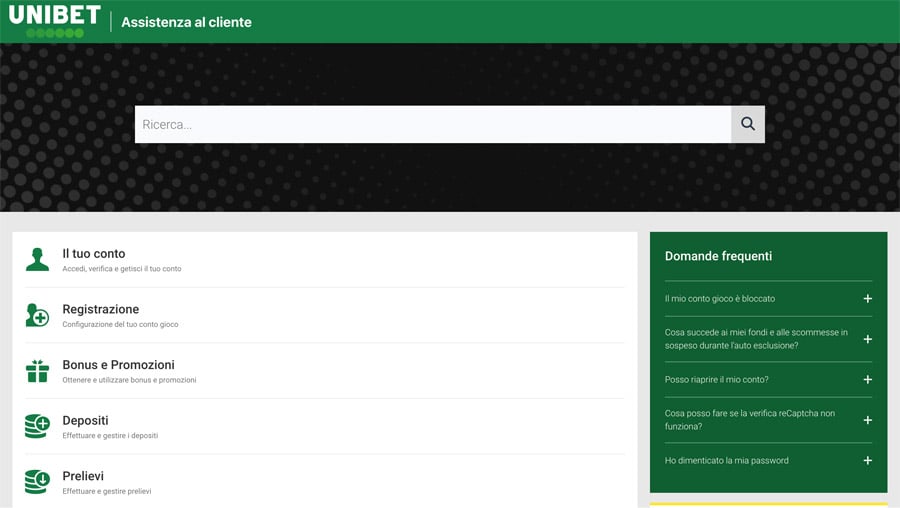This screenshot has width=900, height=508.
Task: Expand 'Ho dimenticato la mia password' plus
Action: pos(867,460)
